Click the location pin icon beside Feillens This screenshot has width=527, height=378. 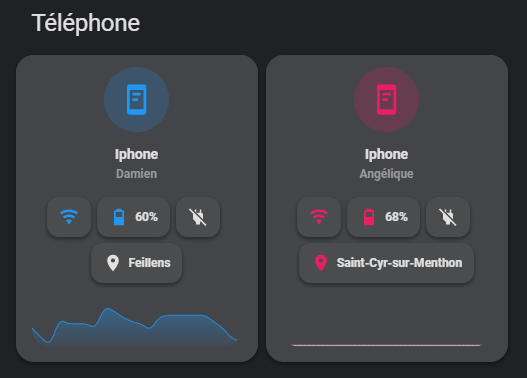(113, 263)
